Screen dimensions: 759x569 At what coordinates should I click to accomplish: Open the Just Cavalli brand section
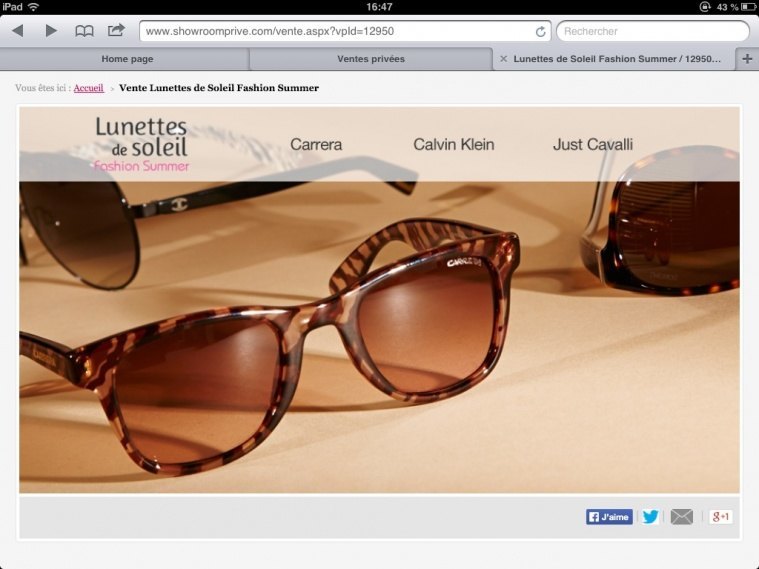592,145
